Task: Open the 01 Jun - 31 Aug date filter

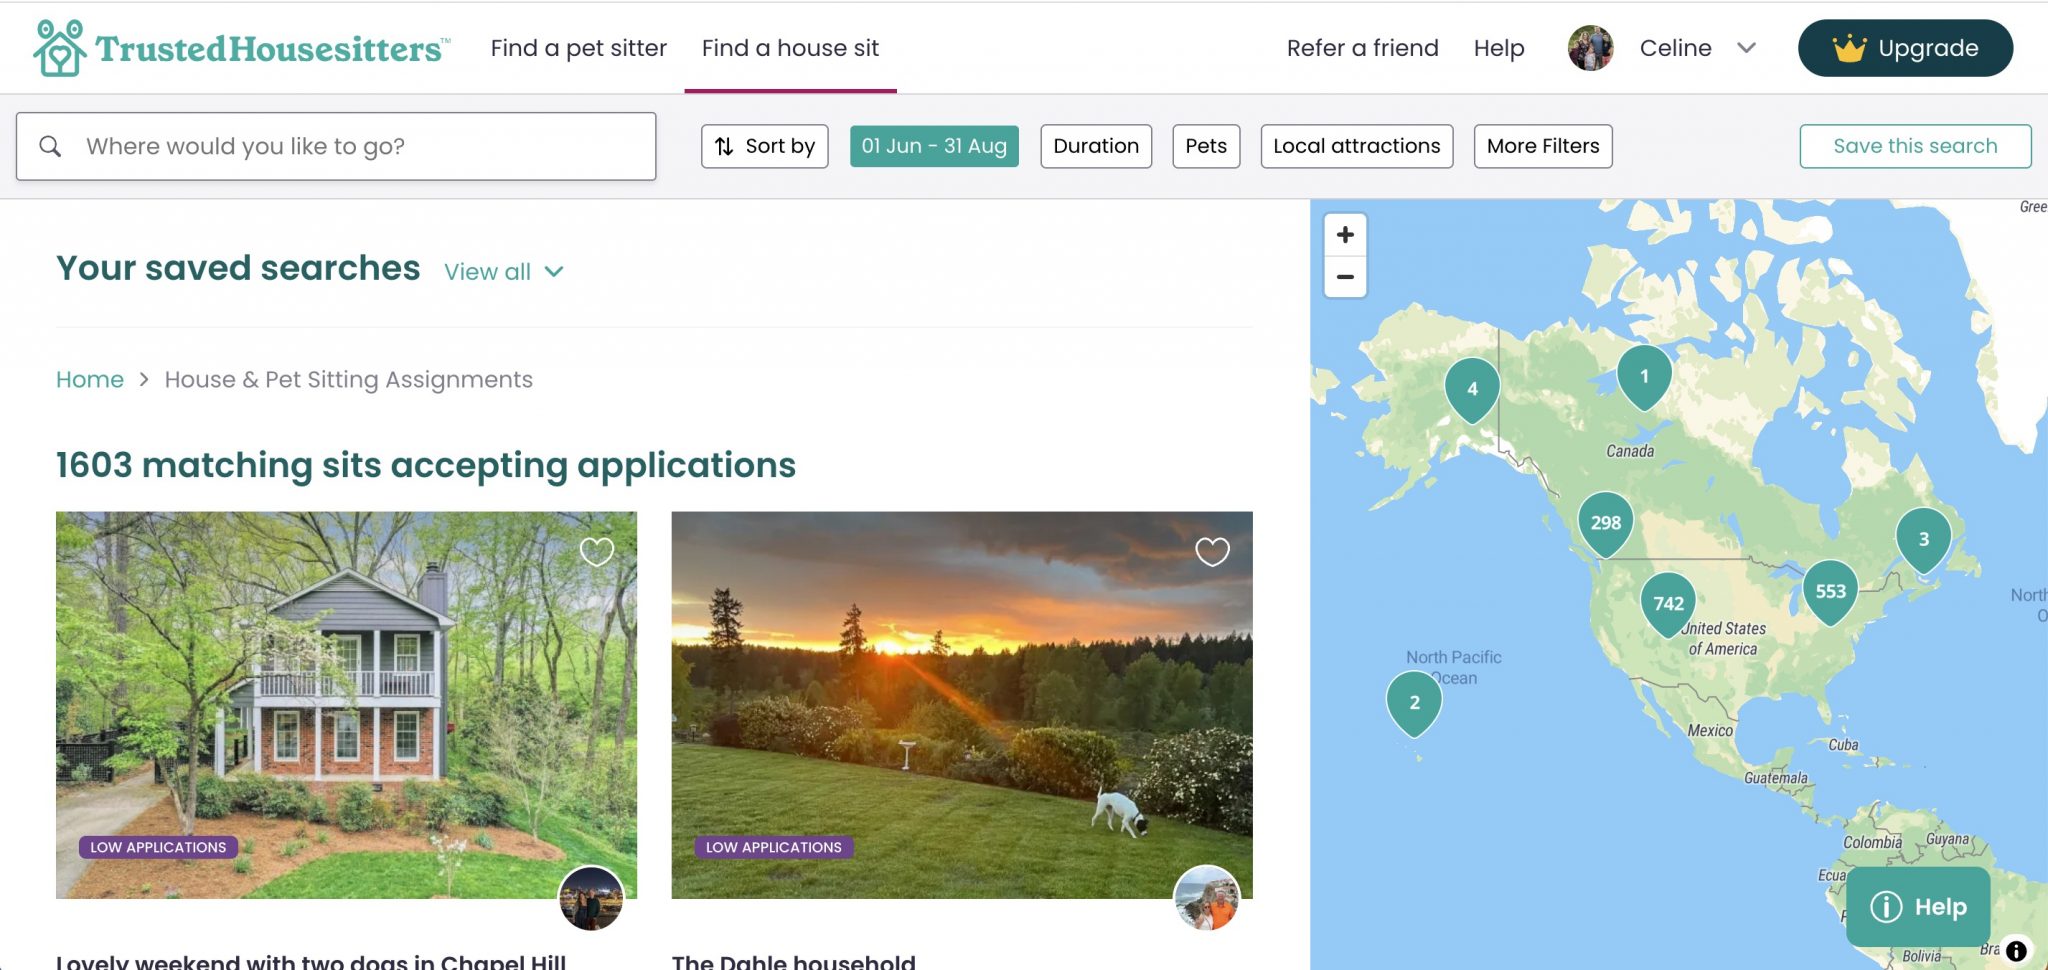Action: [x=934, y=146]
